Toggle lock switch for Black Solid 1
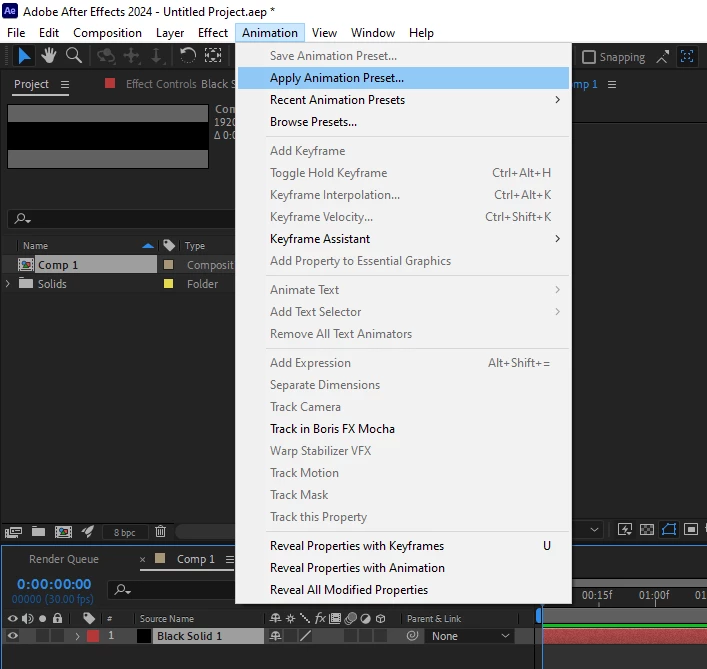707x669 pixels. (57, 636)
